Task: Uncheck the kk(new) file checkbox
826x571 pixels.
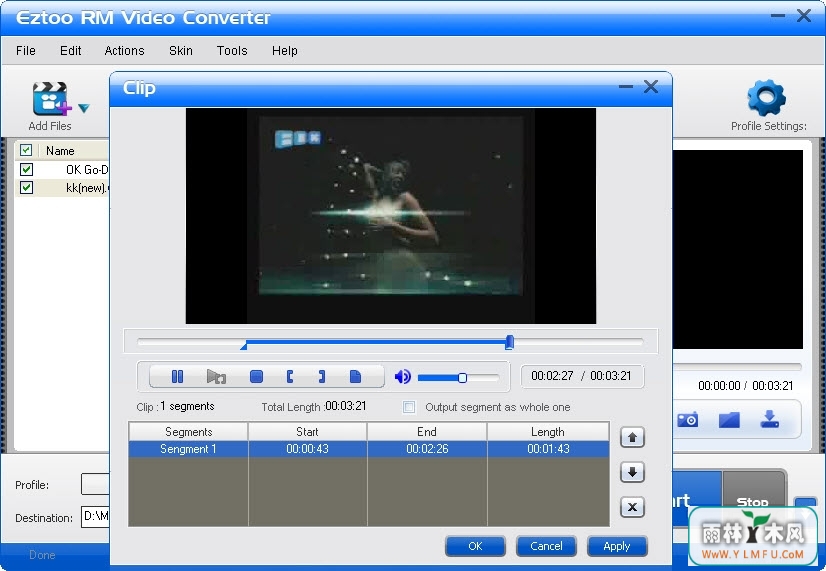Action: 26,188
